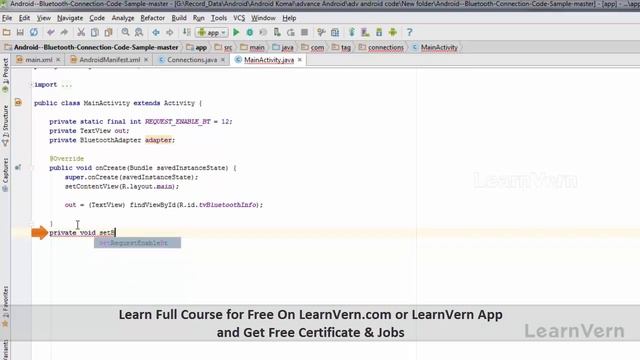Click the Cut scissors icon

point(81,32)
